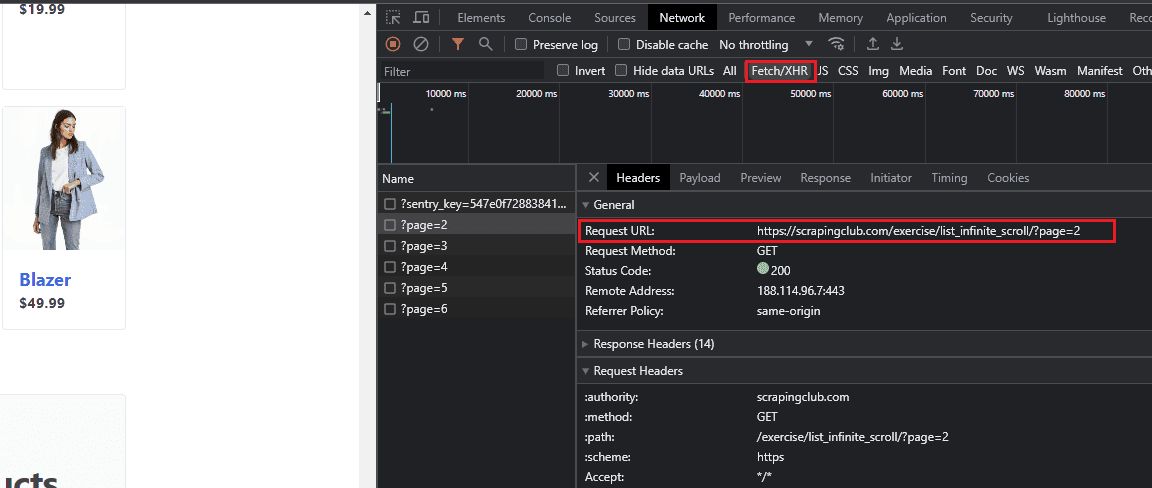Viewport: 1152px width, 488px height.
Task: Filter requests by Fetch/XHR
Action: point(780,71)
